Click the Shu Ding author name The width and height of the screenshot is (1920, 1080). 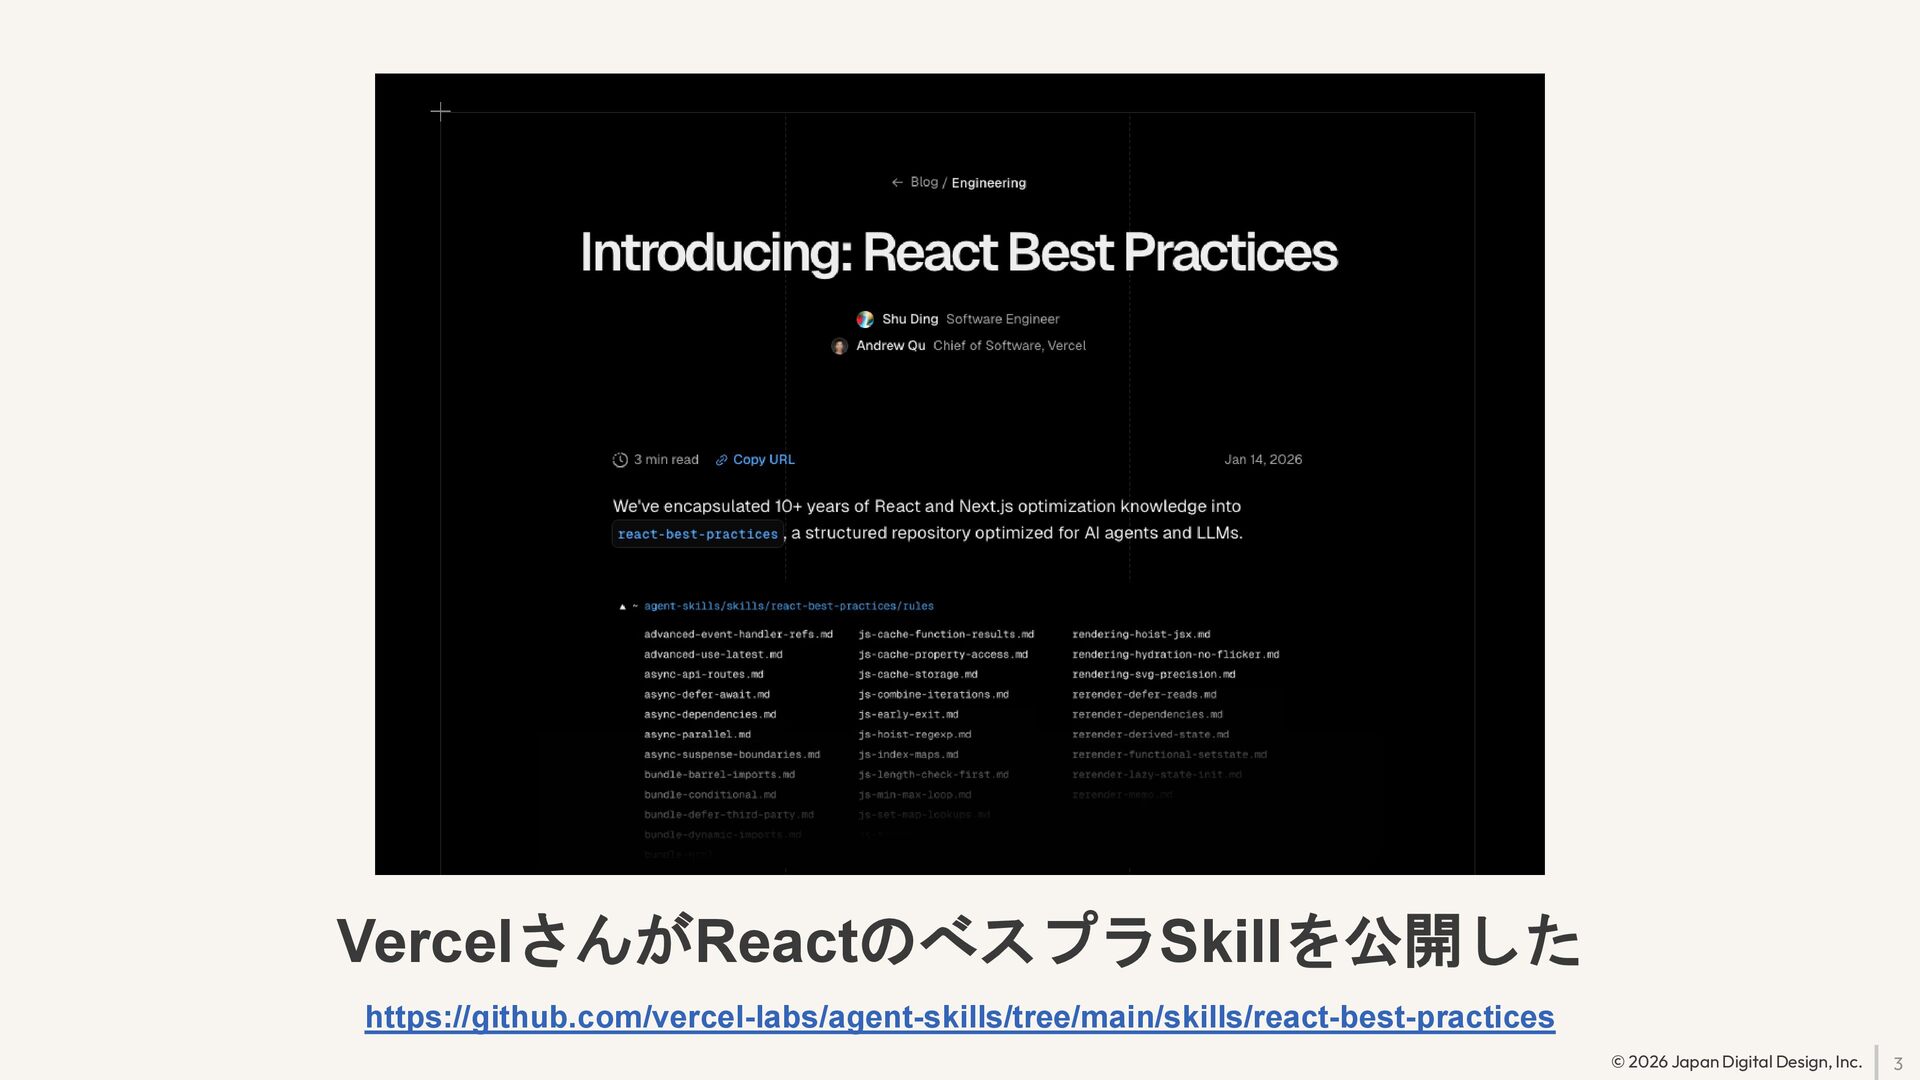coord(909,319)
